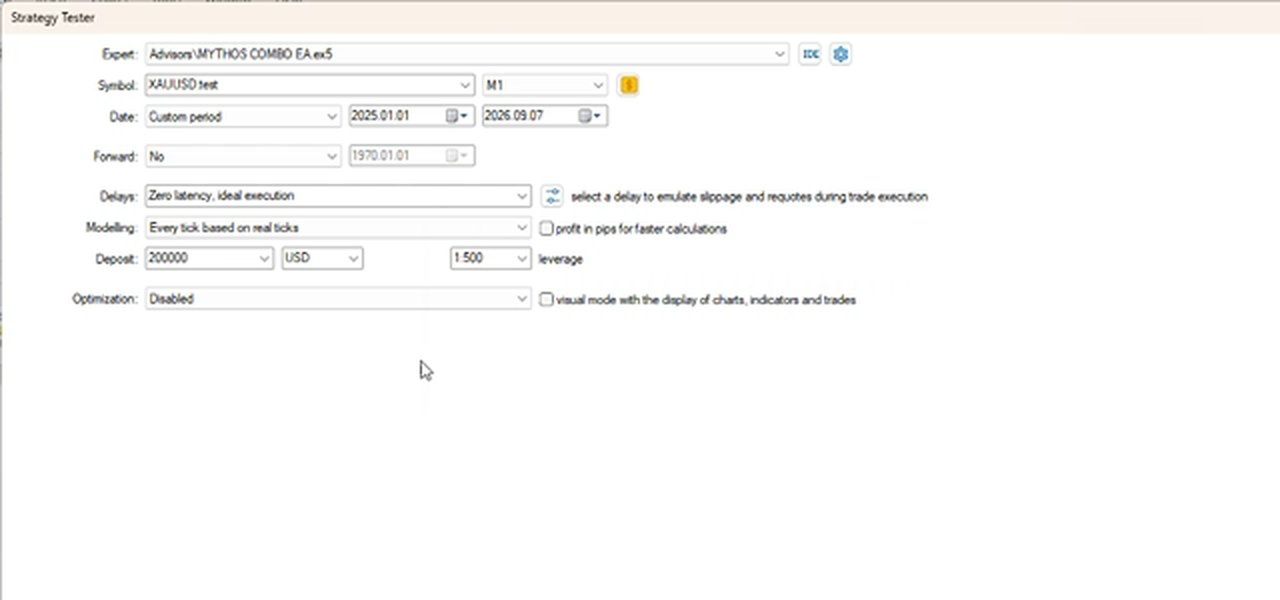Open the end date calendar picker
This screenshot has width=1280, height=600.
click(591, 116)
